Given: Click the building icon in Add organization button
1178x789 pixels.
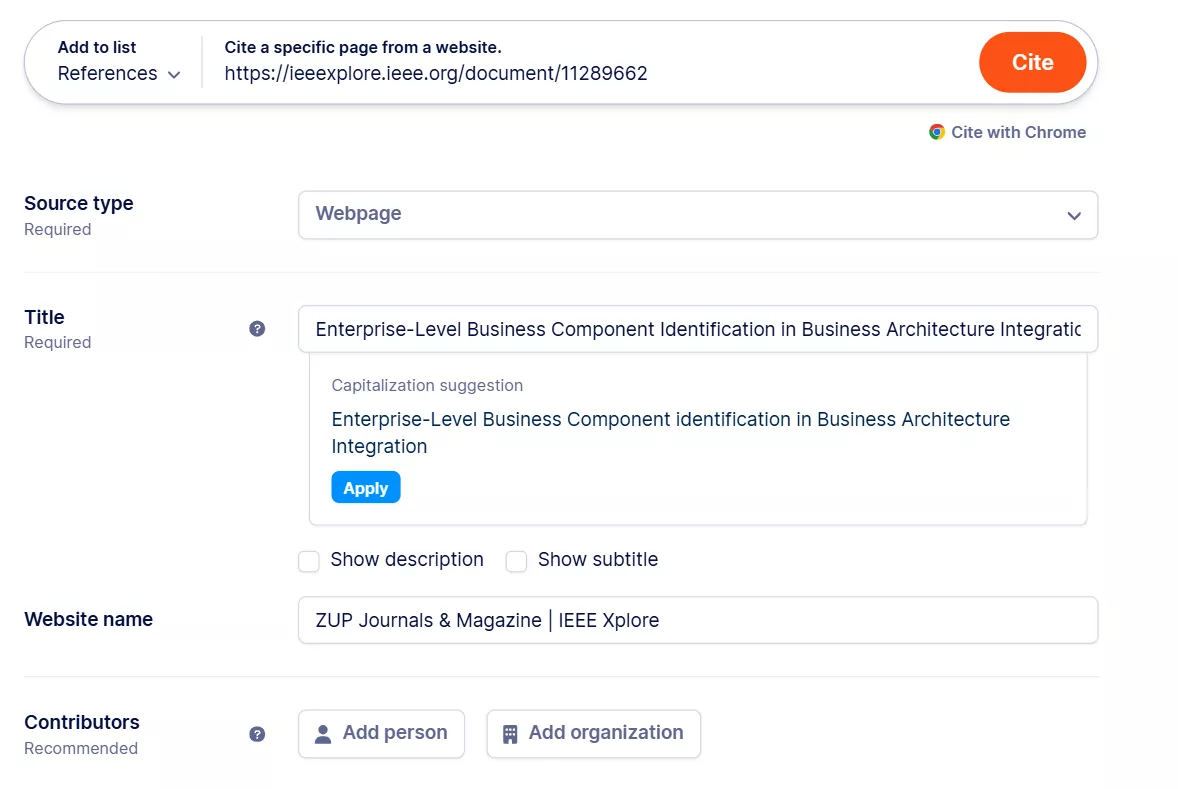Looking at the screenshot, I should [510, 733].
